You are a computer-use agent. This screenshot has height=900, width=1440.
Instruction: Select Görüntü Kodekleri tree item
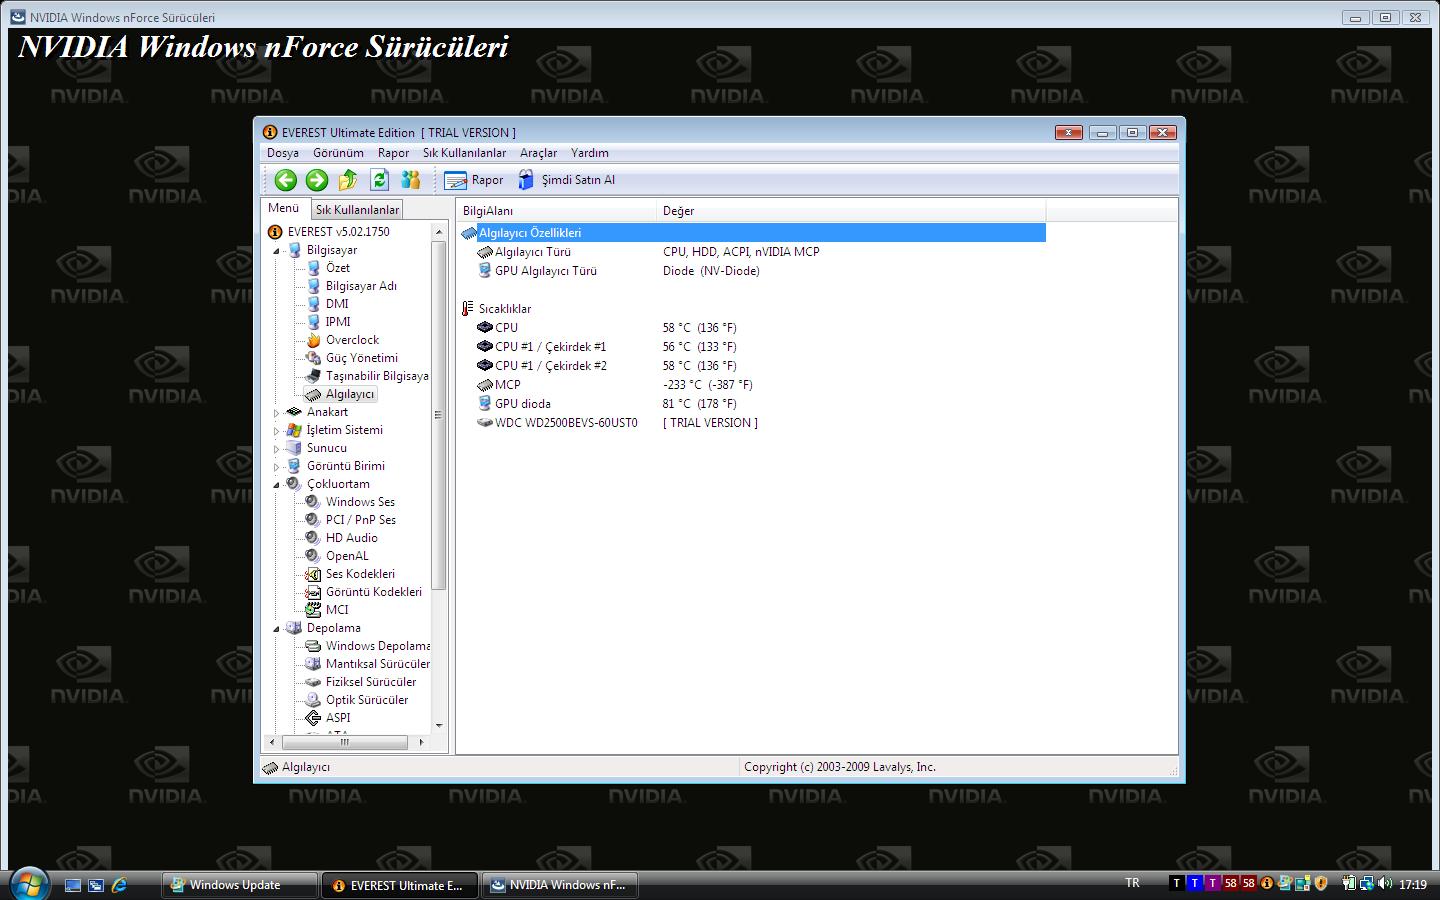[x=374, y=592]
